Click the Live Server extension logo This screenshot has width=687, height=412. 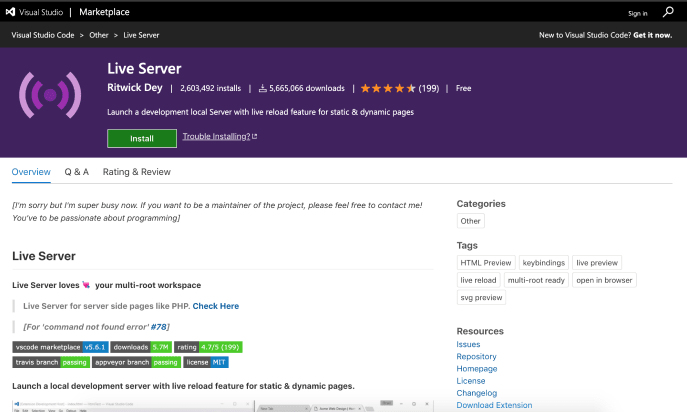tap(50, 95)
